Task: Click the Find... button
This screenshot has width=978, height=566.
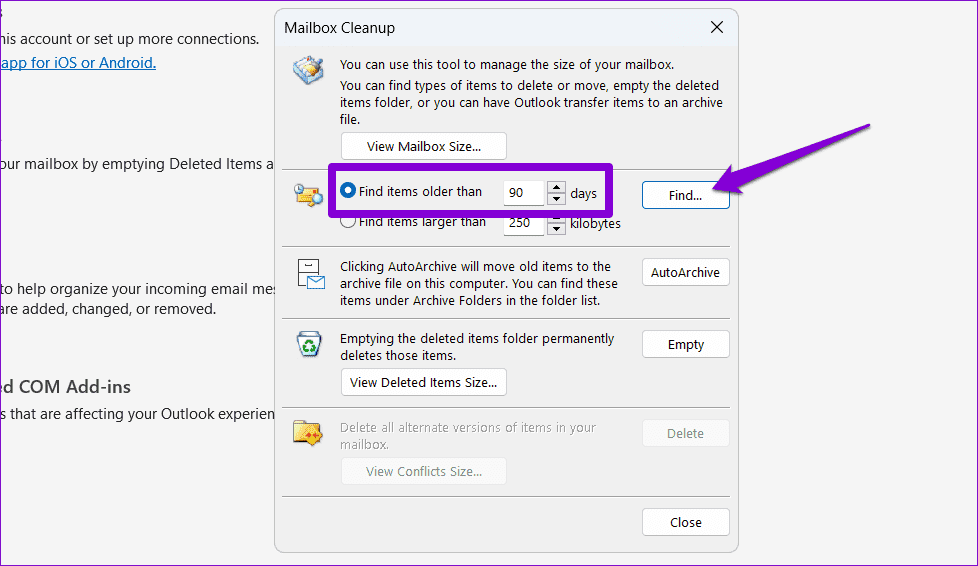Action: pyautogui.click(x=685, y=195)
